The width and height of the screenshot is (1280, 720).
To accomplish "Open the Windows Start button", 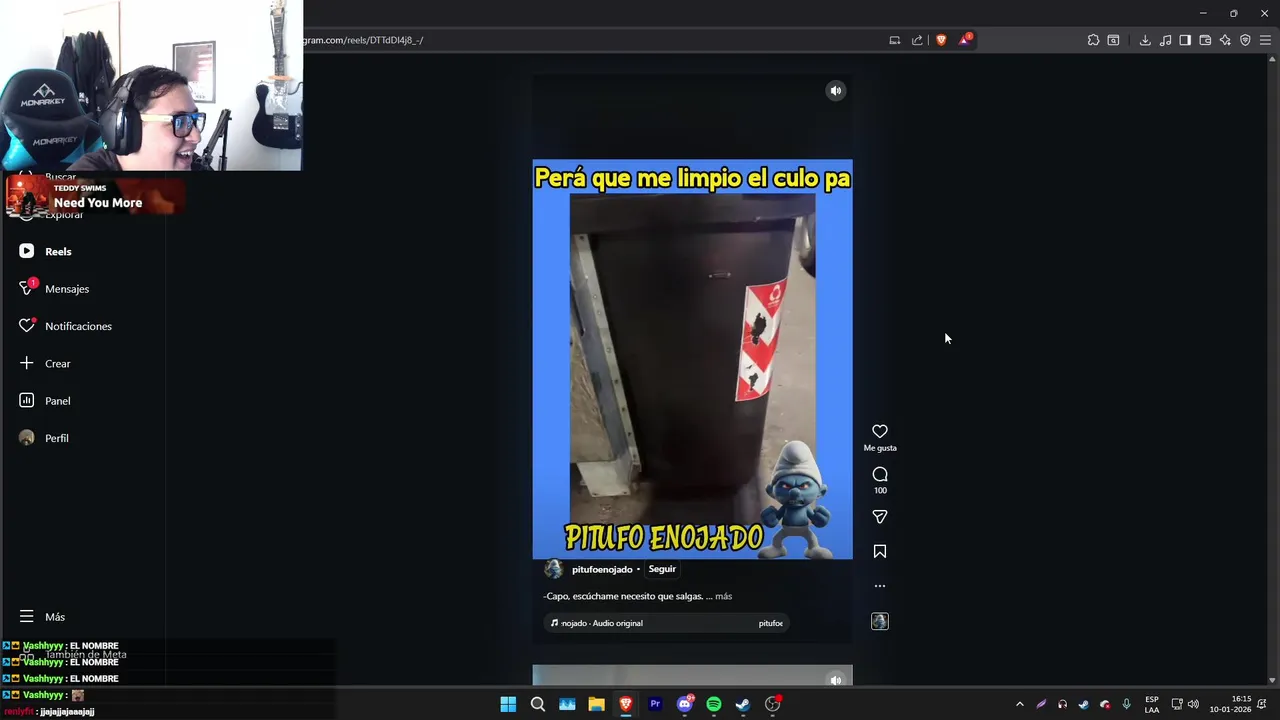I will point(508,704).
